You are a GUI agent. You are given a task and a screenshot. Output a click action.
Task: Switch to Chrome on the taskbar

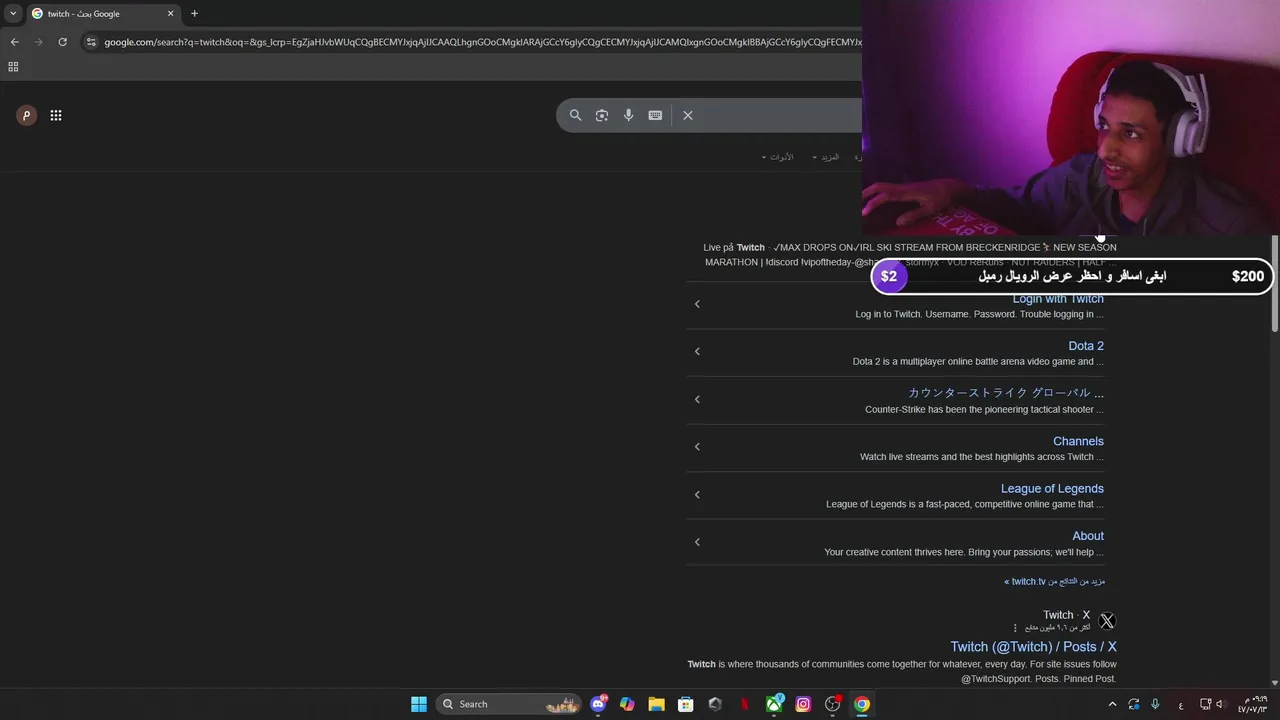click(862, 704)
